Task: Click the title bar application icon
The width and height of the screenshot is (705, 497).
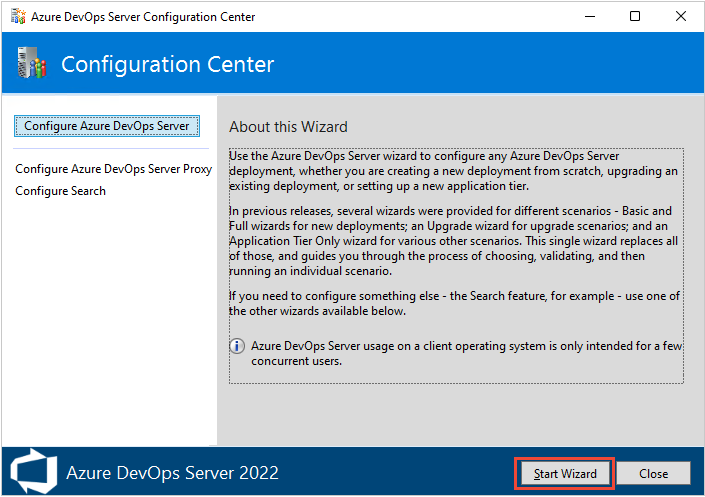Action: click(x=16, y=16)
